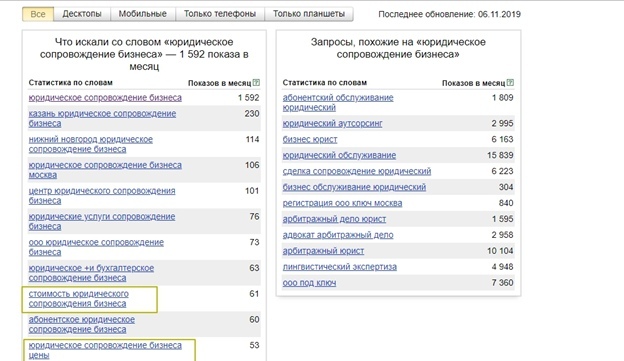This screenshot has width=624, height=361.
Task: Open «абонентское юридическое сопровождение бизнеса» link
Action: pyautogui.click(x=82, y=324)
